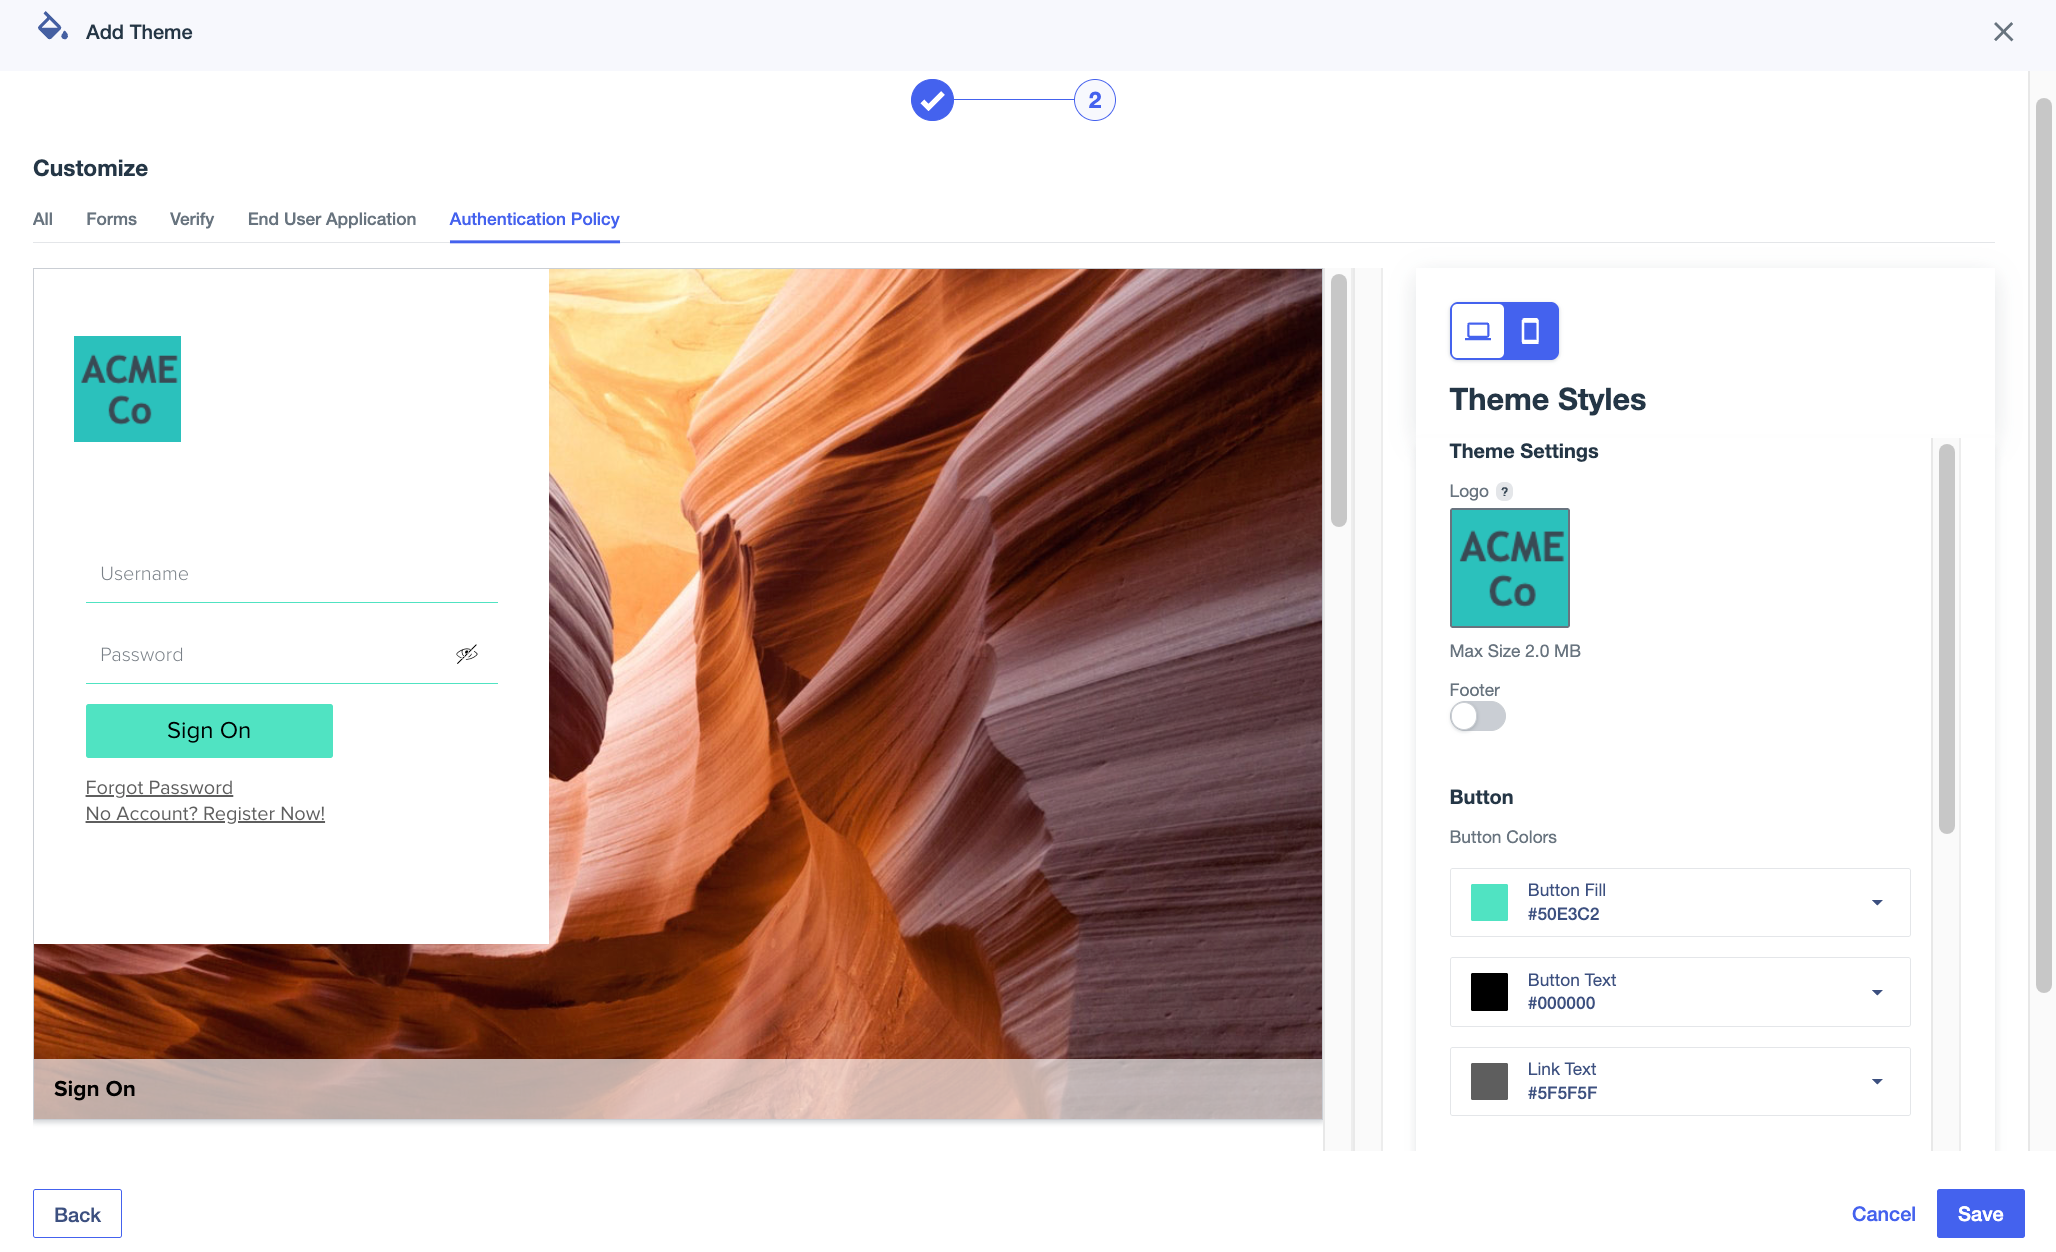This screenshot has width=2056, height=1252.
Task: Switch to End User Application tab
Action: 331,219
